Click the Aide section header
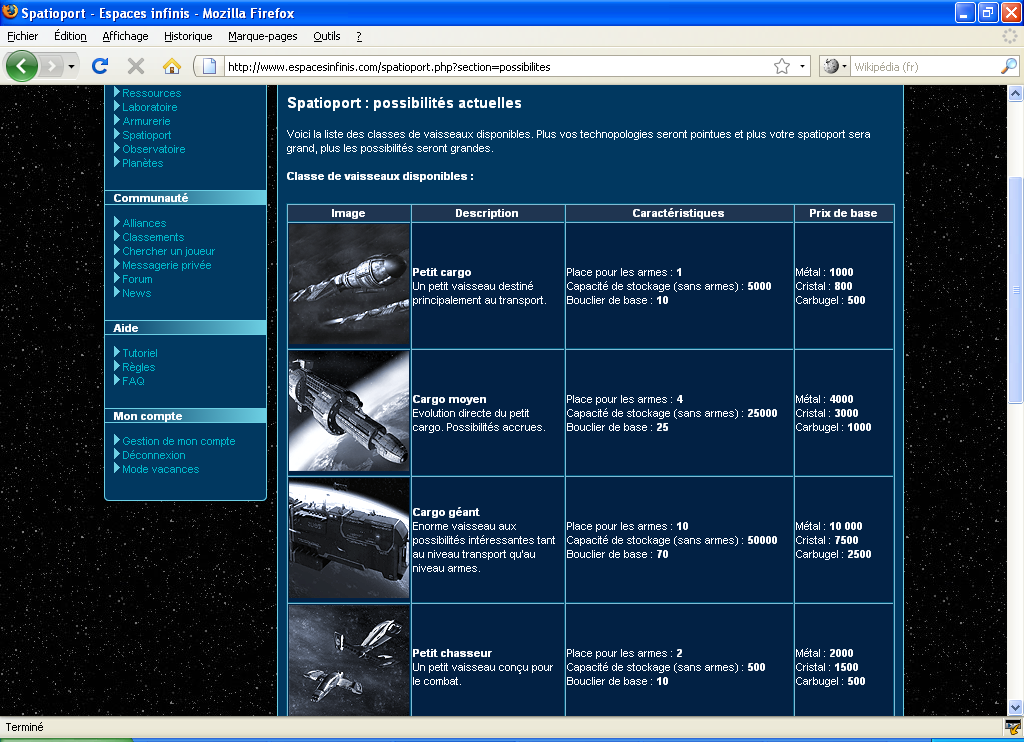Viewport: 1024px width, 742px height. click(x=185, y=328)
